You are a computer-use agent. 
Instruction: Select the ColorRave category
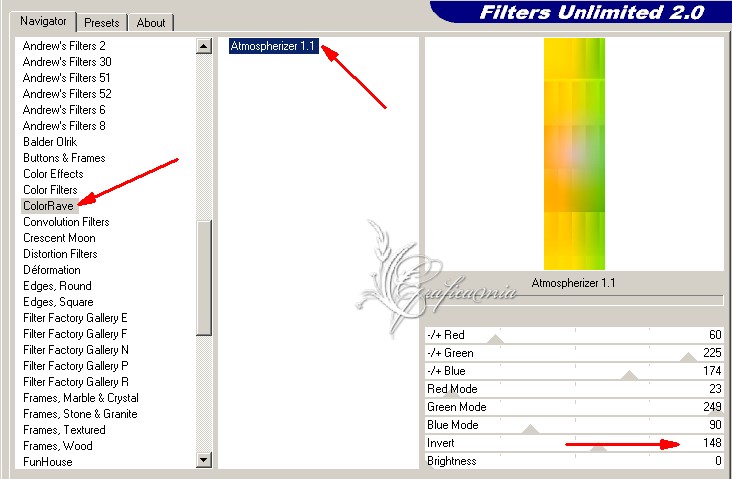(49, 205)
